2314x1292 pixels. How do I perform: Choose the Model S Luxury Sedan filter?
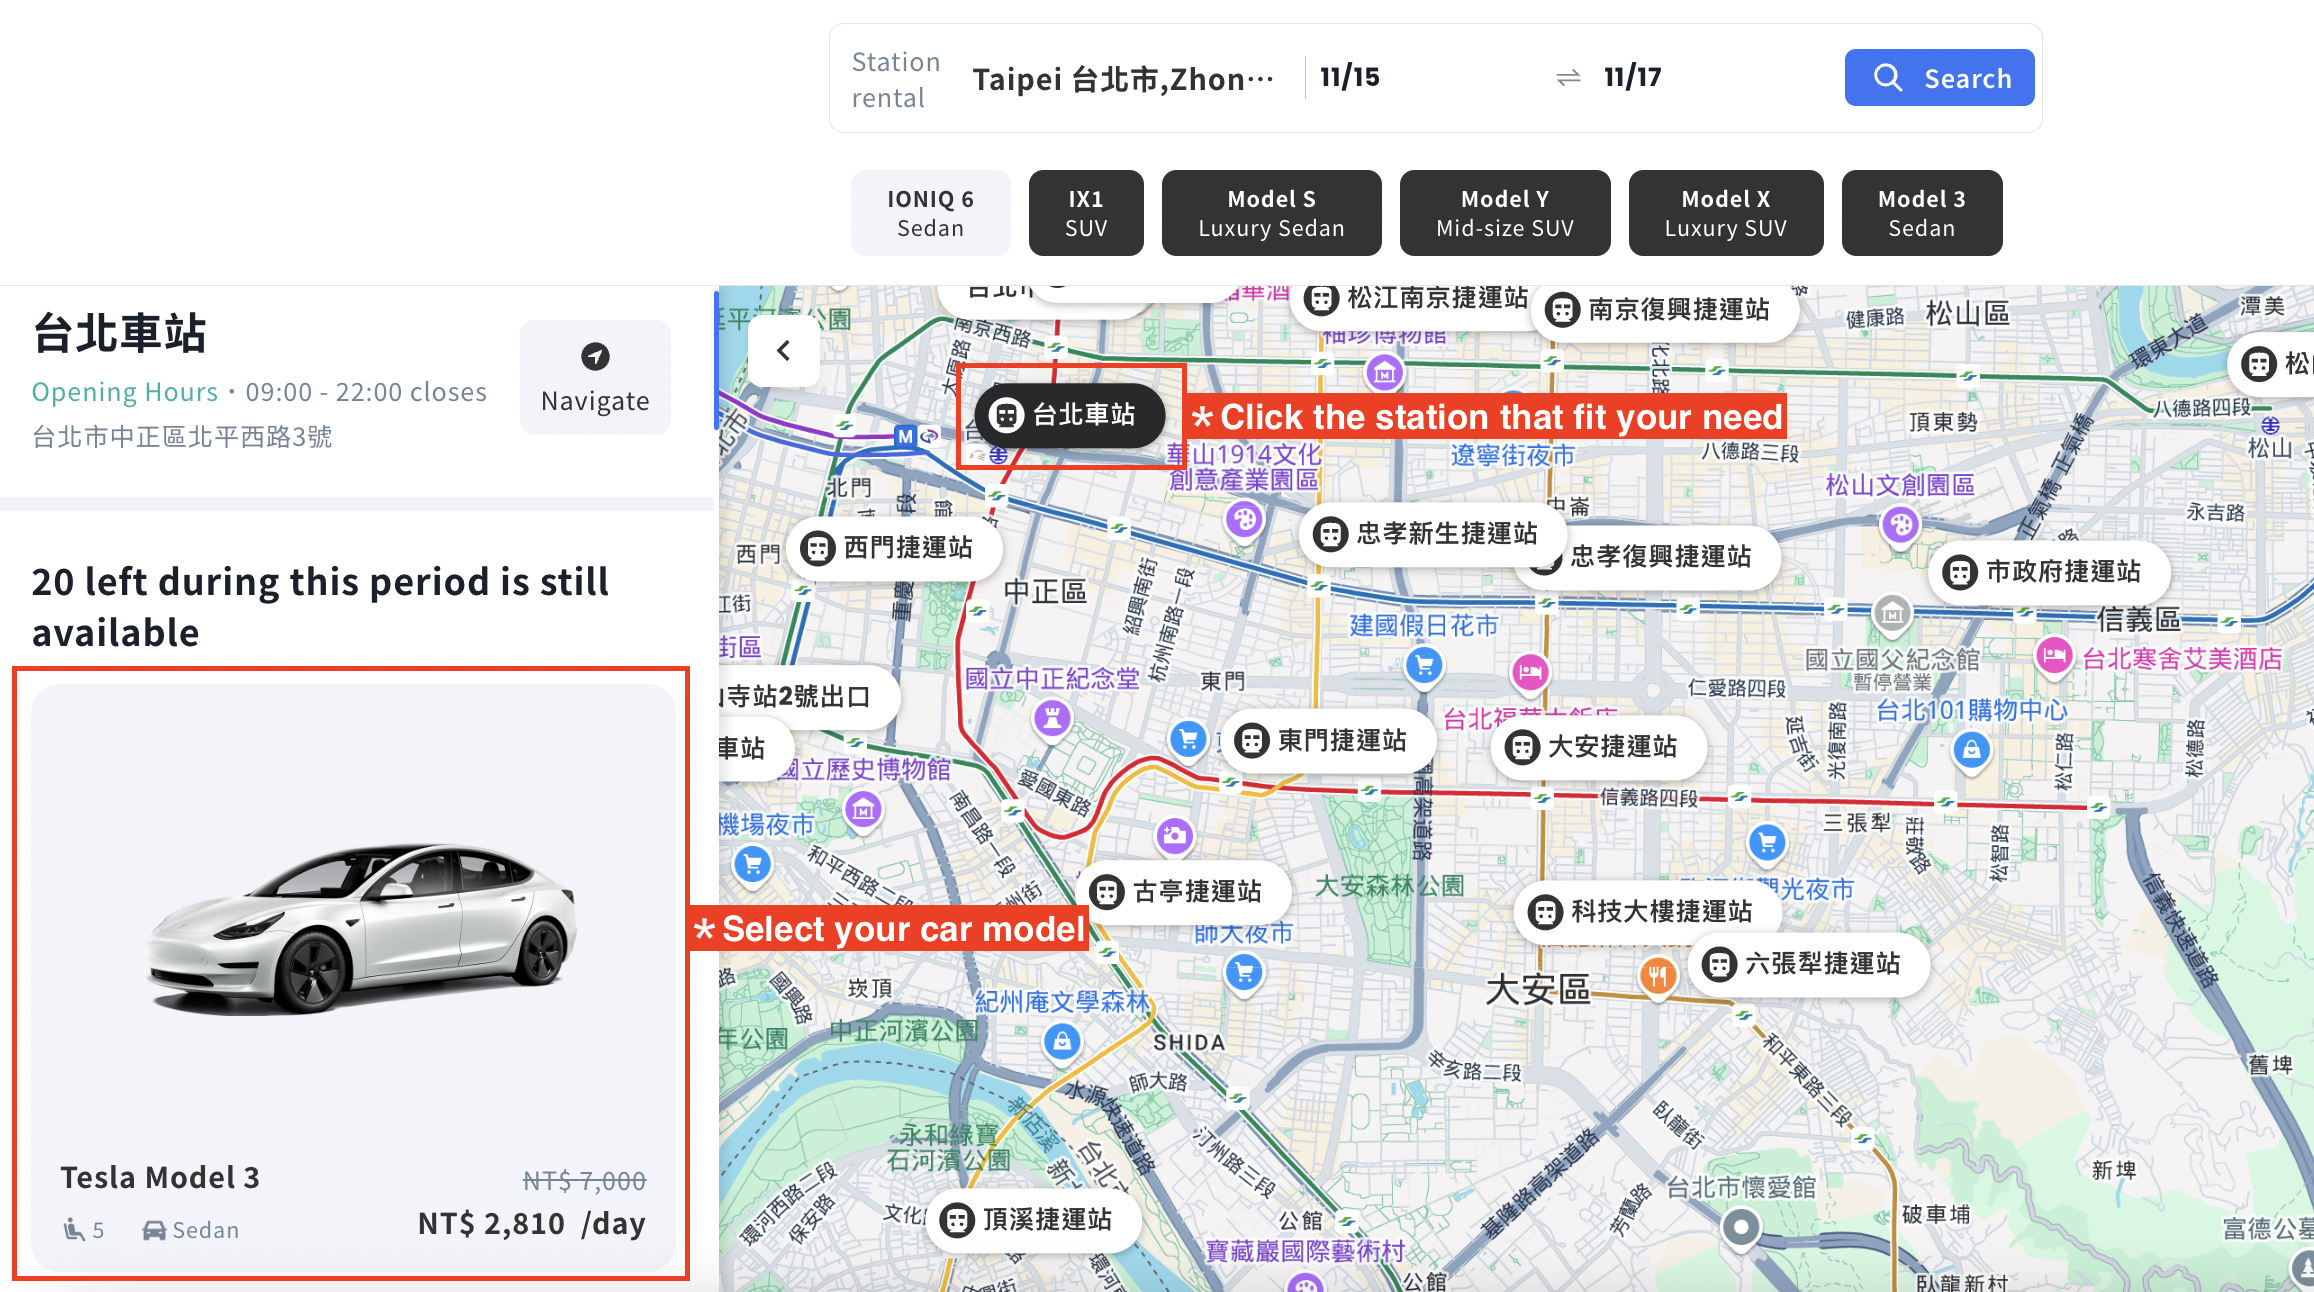click(1271, 213)
